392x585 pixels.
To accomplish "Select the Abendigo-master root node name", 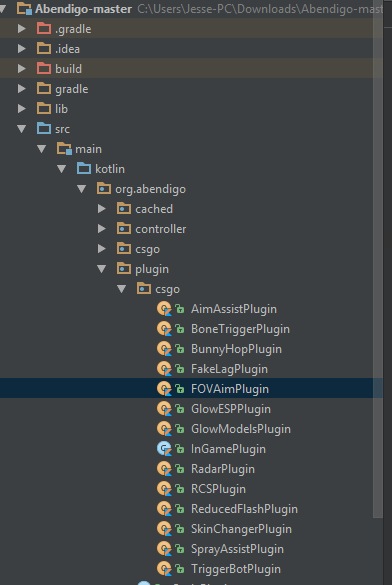I will click(x=84, y=9).
